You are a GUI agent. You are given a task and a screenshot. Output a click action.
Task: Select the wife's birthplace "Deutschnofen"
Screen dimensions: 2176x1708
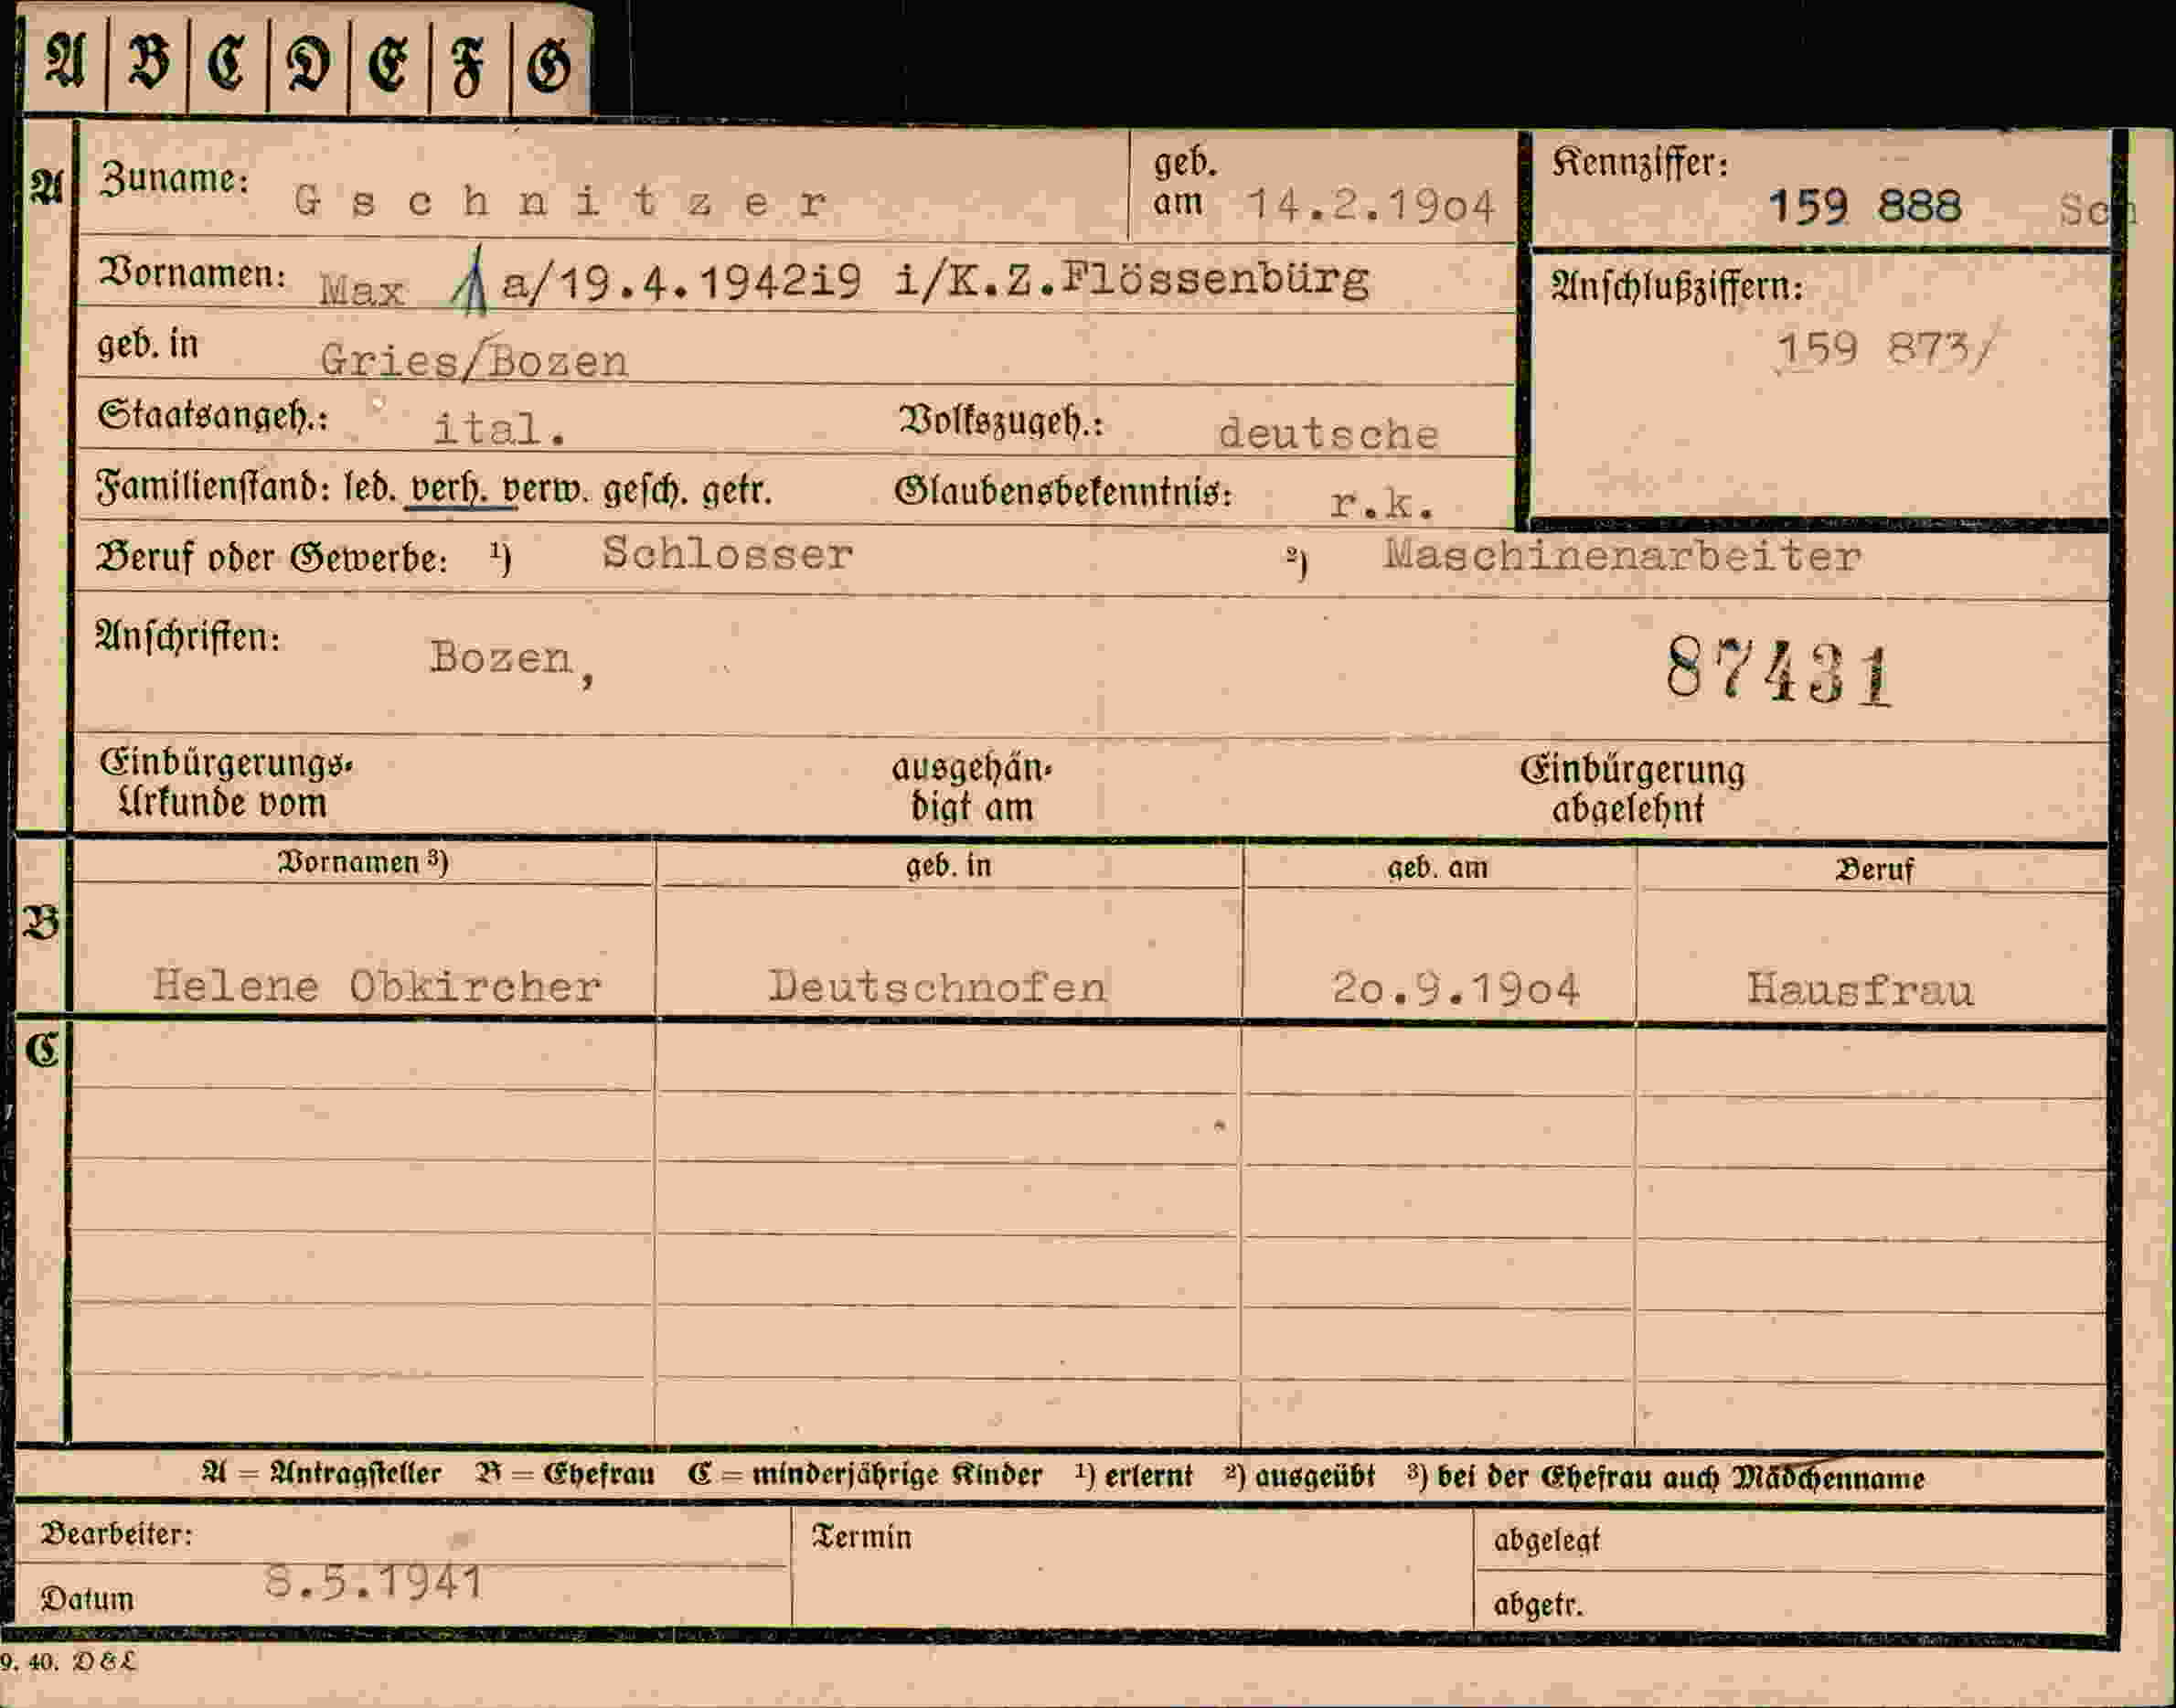[938, 987]
